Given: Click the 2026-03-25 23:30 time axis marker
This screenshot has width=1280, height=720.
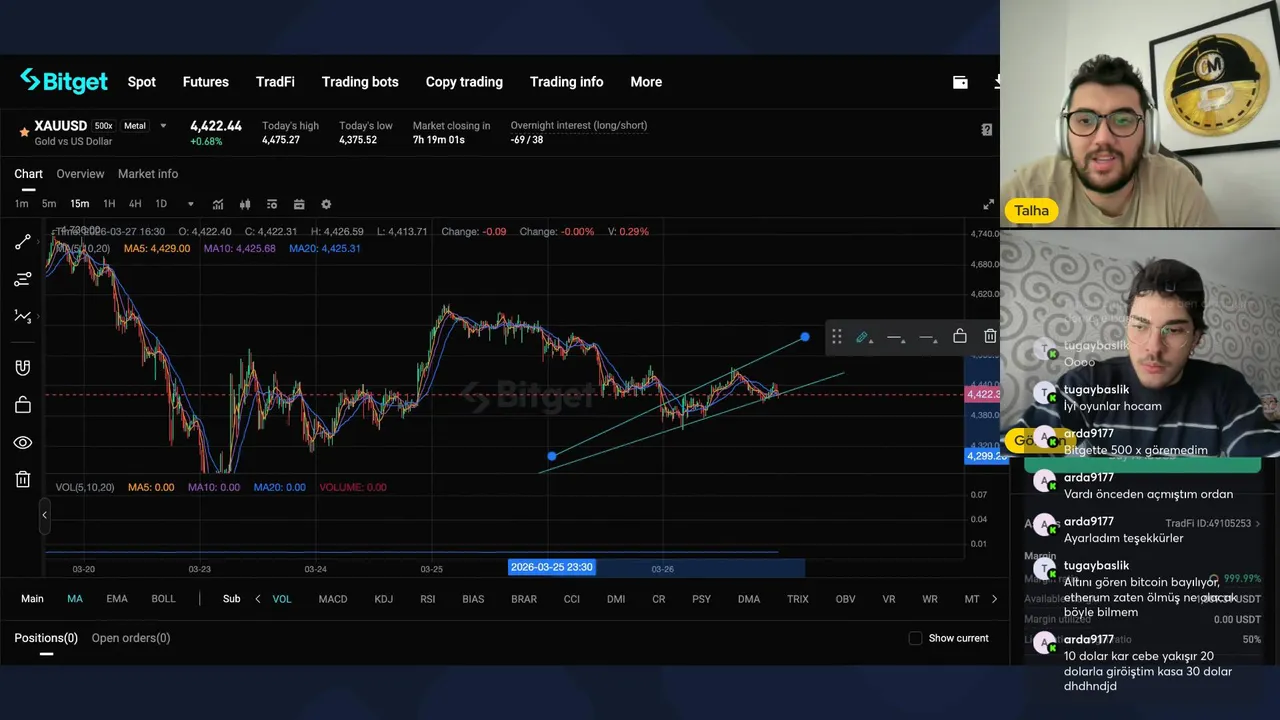Looking at the screenshot, I should 552,567.
